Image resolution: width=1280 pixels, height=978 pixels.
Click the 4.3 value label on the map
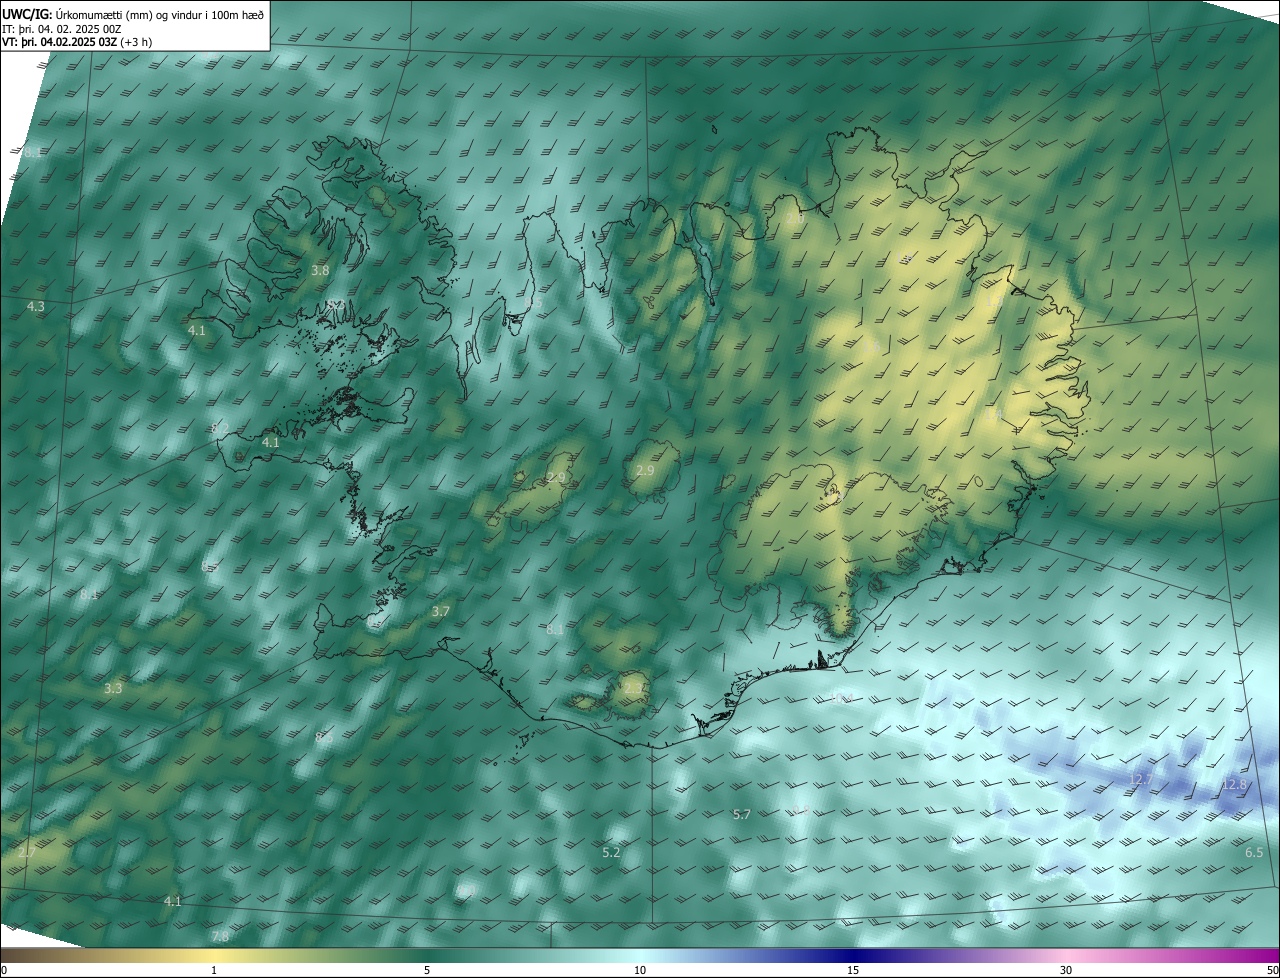pos(35,306)
